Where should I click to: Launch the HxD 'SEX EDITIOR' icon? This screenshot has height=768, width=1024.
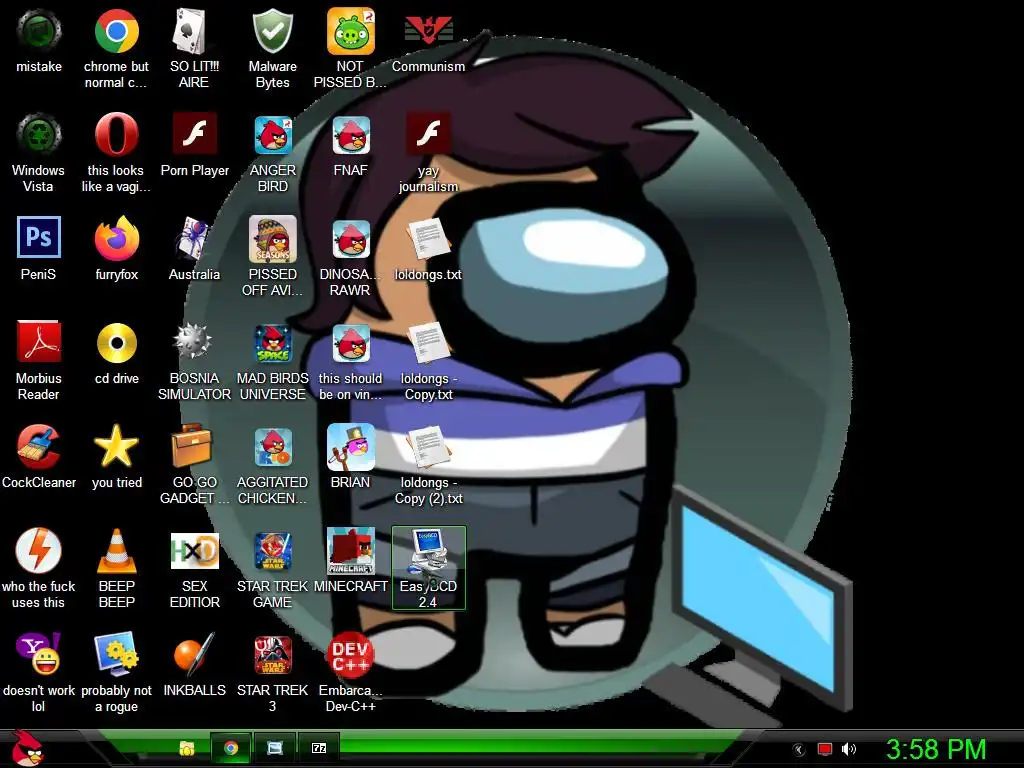[194, 551]
